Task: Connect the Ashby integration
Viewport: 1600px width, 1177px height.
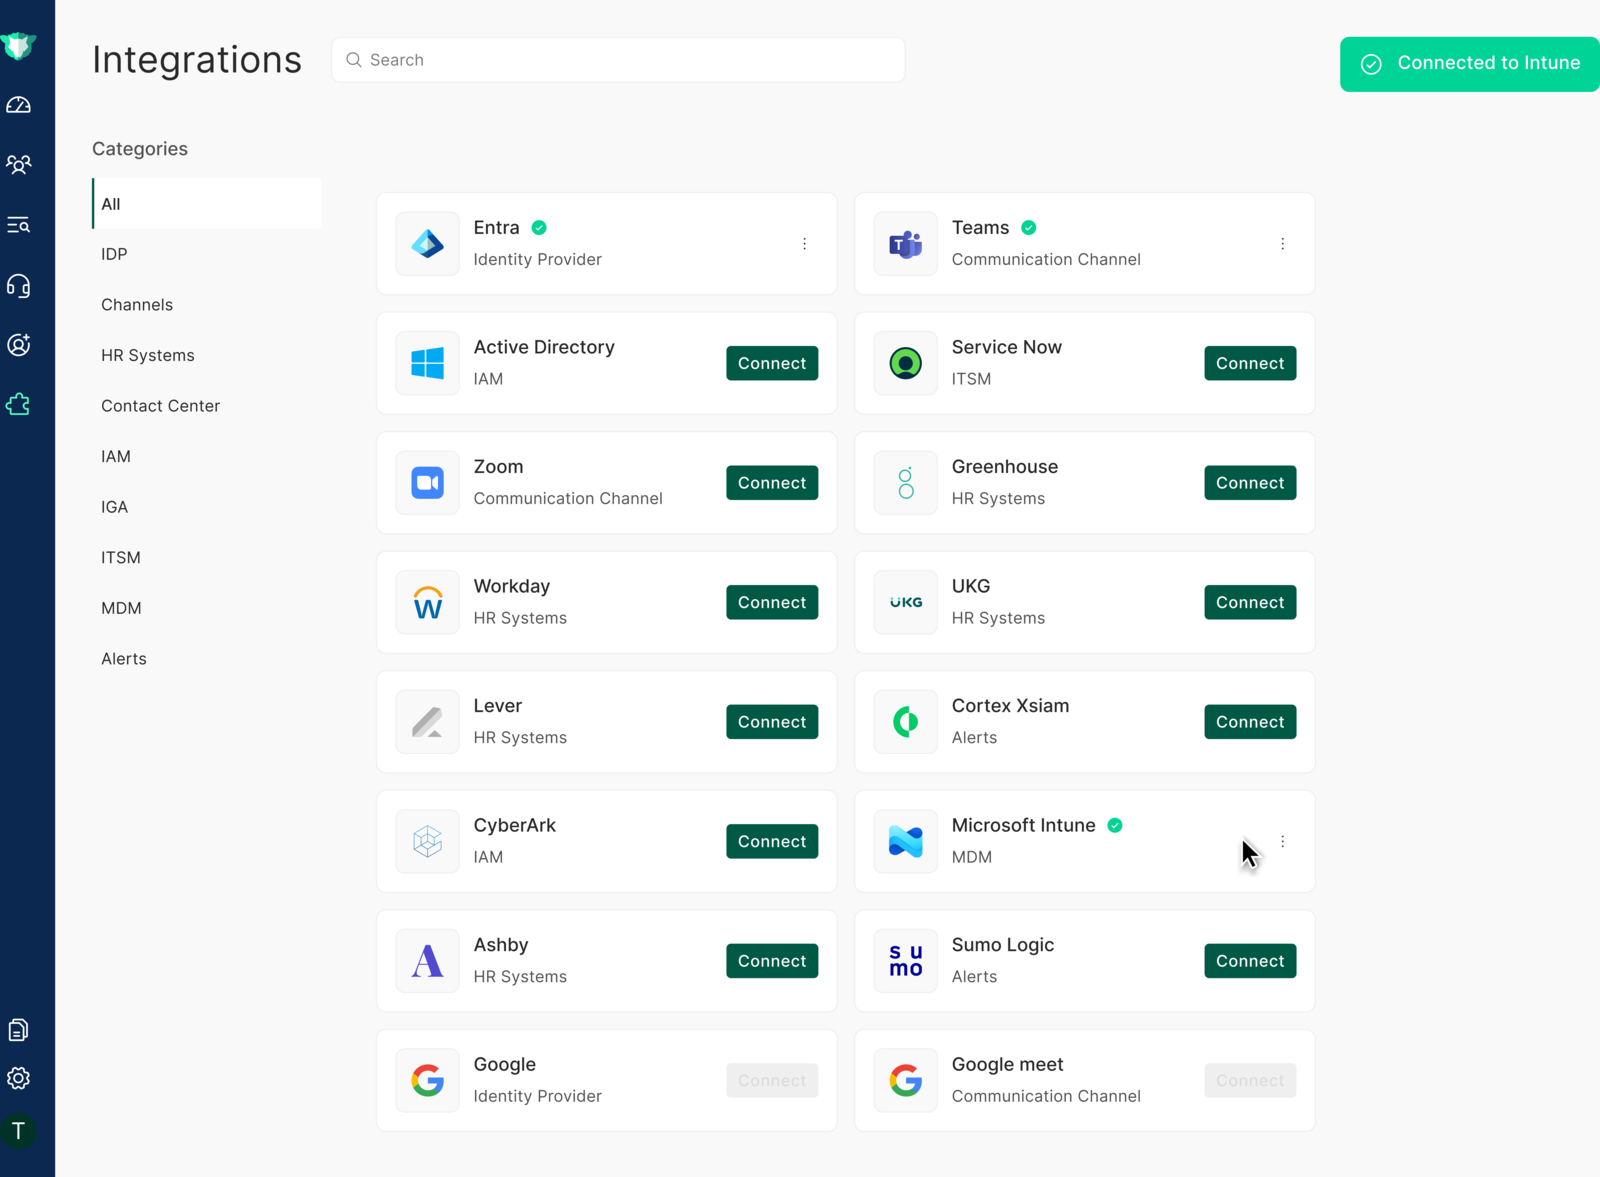Action: click(772, 961)
